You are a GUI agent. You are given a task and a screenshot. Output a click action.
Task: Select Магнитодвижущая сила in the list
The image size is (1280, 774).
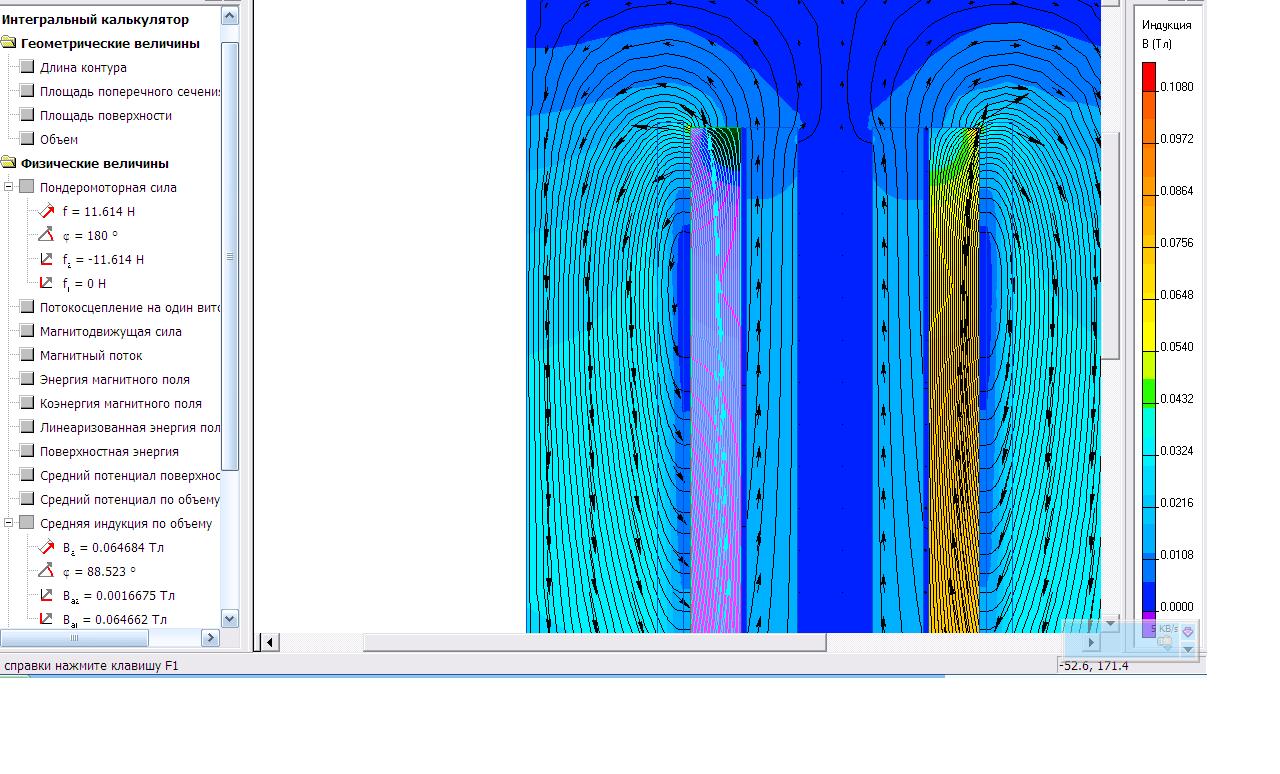coord(110,332)
